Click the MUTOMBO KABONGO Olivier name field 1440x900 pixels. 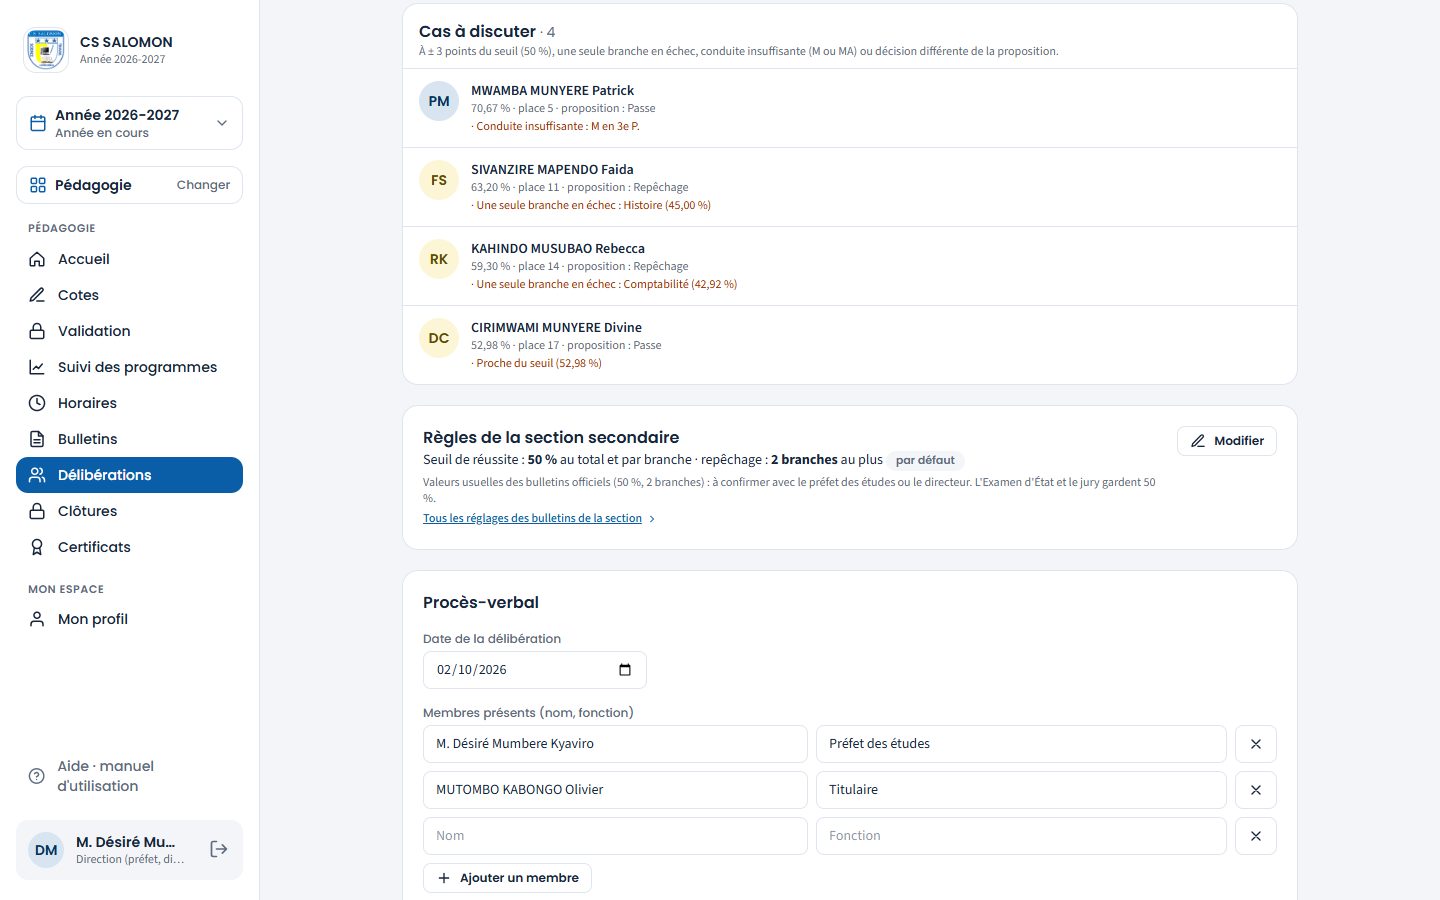[x=615, y=790]
